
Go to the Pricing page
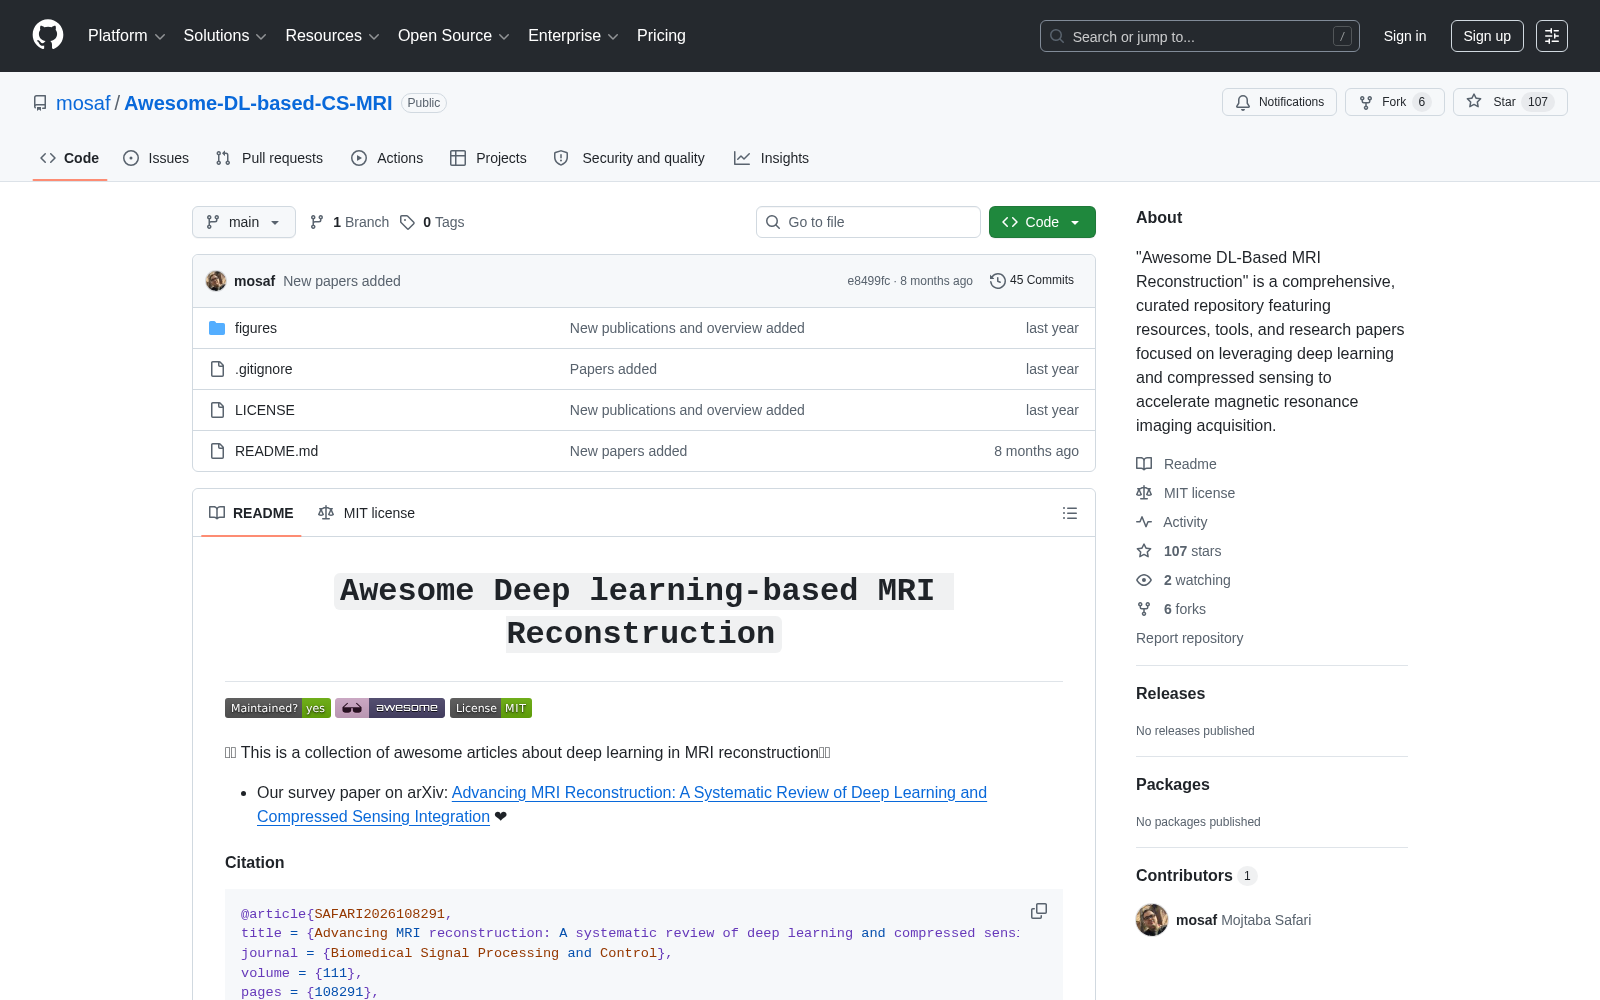[661, 36]
